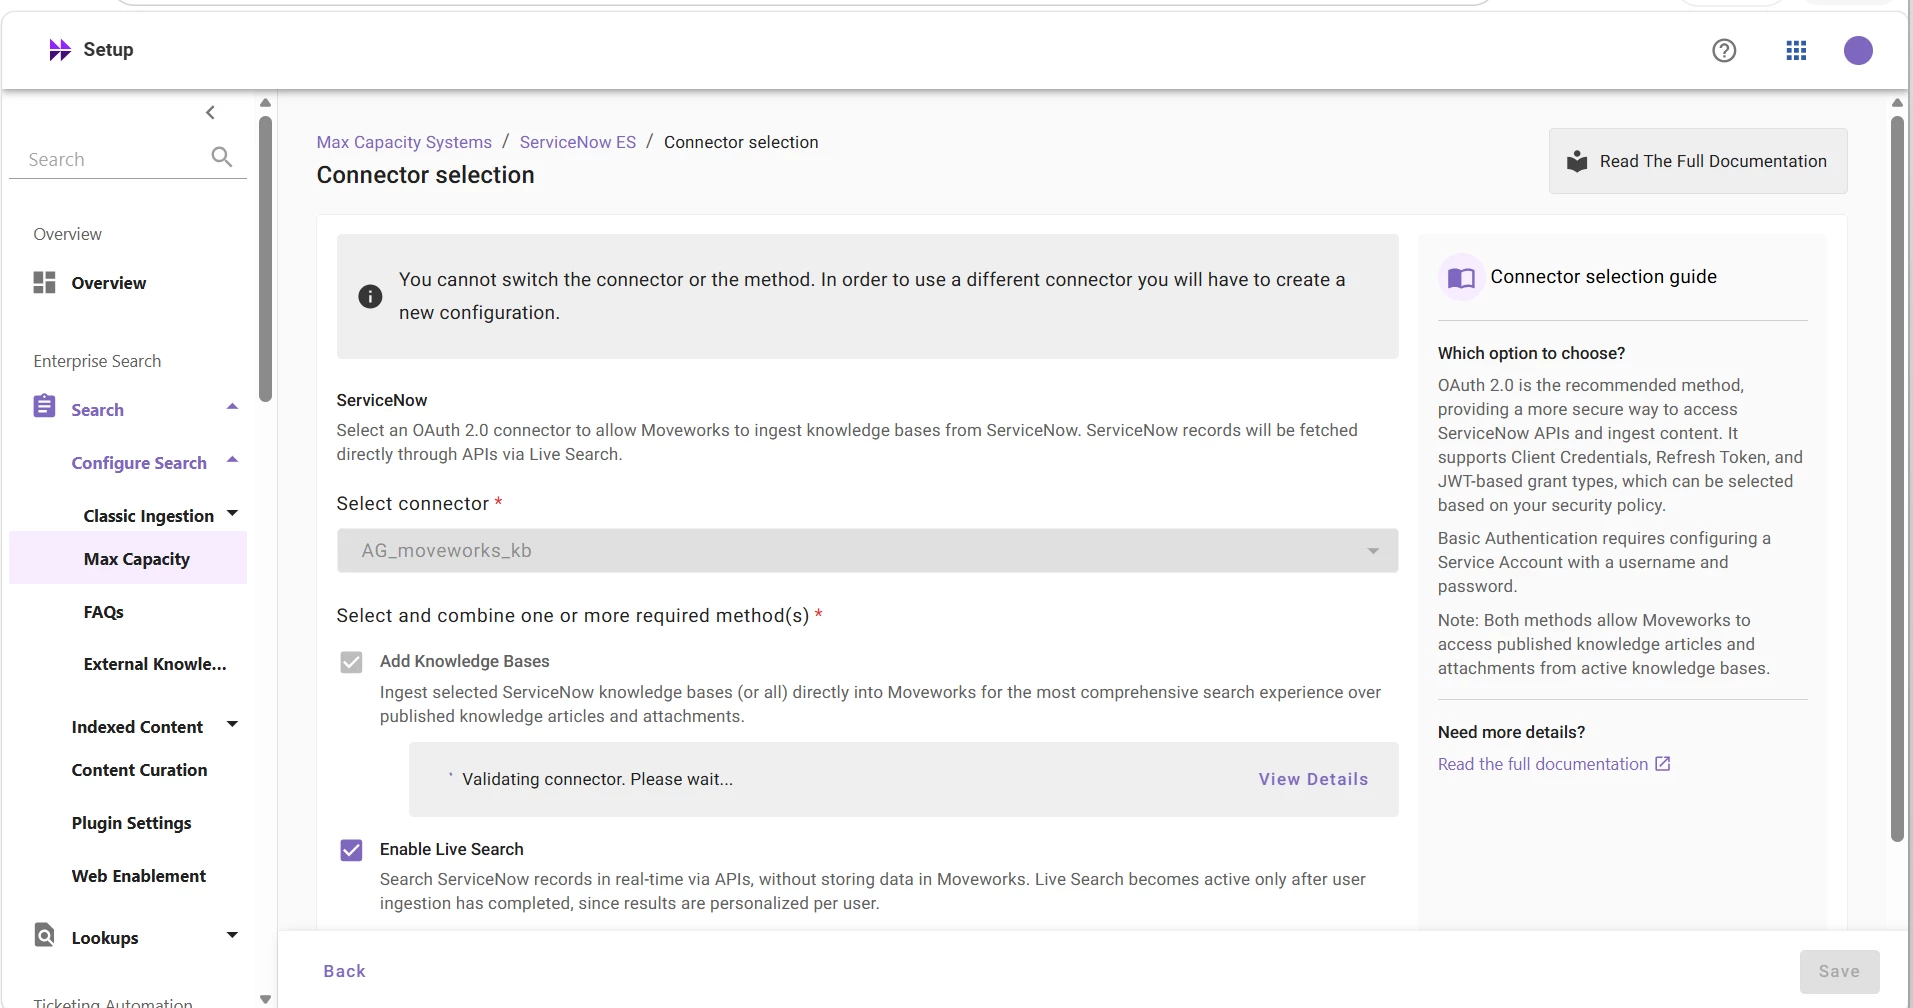Click View Details for connector validation
This screenshot has height=1008, width=1913.
(1313, 779)
